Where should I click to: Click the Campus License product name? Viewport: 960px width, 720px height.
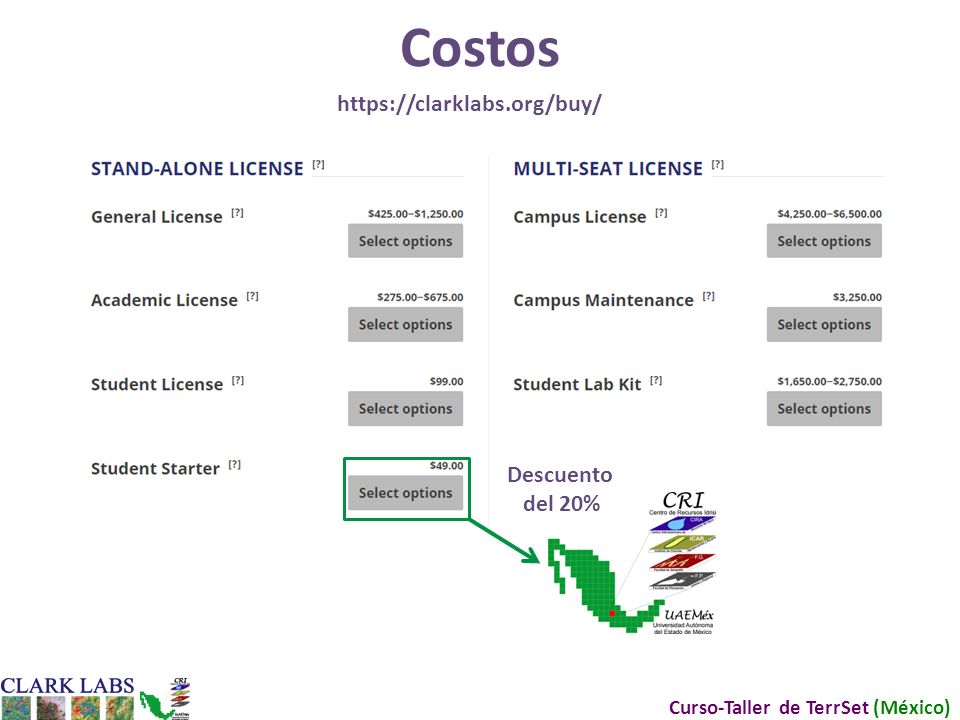click(x=580, y=217)
